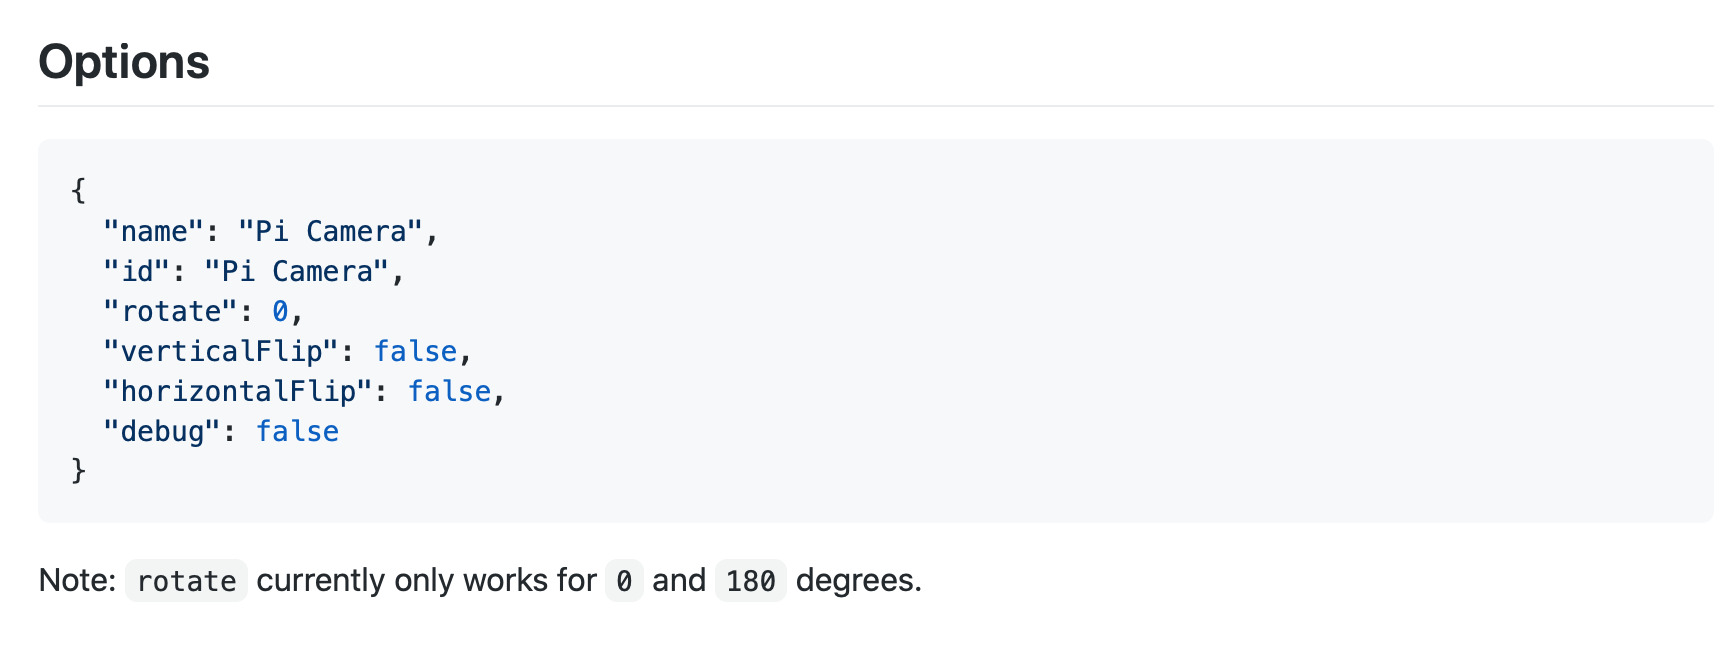1734x656 pixels.
Task: Select the "Pi Camera" value on the id line
Action: (297, 271)
